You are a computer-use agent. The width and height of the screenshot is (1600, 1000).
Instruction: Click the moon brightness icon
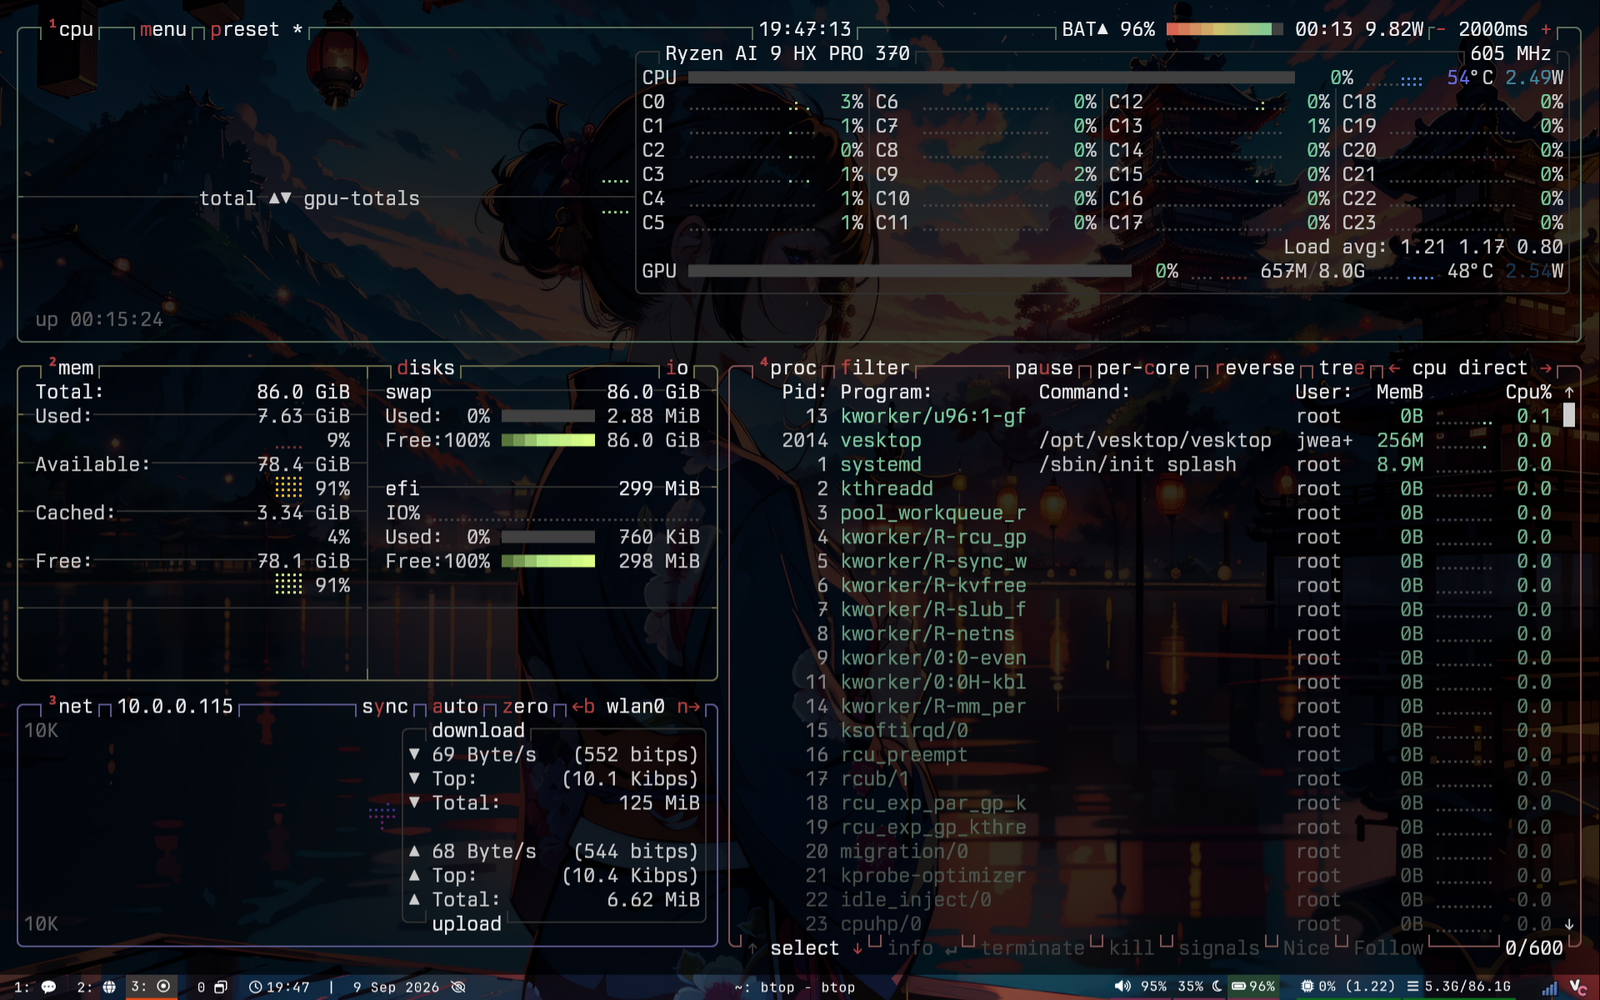[1217, 986]
